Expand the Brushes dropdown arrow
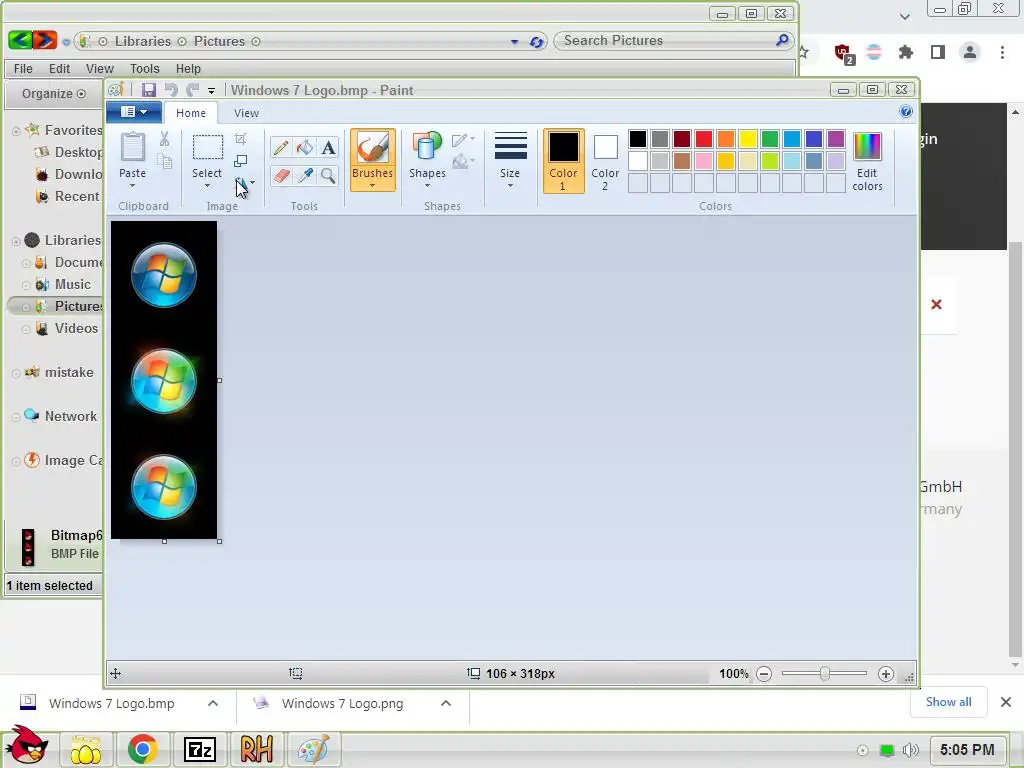This screenshot has width=1024, height=768. point(372,185)
